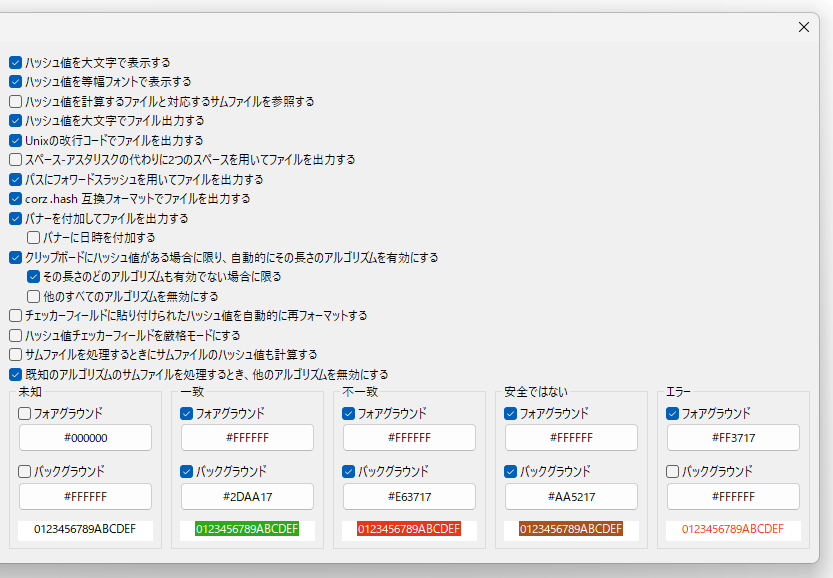Viewport: 833px width, 578px height.
Task: Click the #000000 foreground color field under 未知
Action: (x=84, y=437)
